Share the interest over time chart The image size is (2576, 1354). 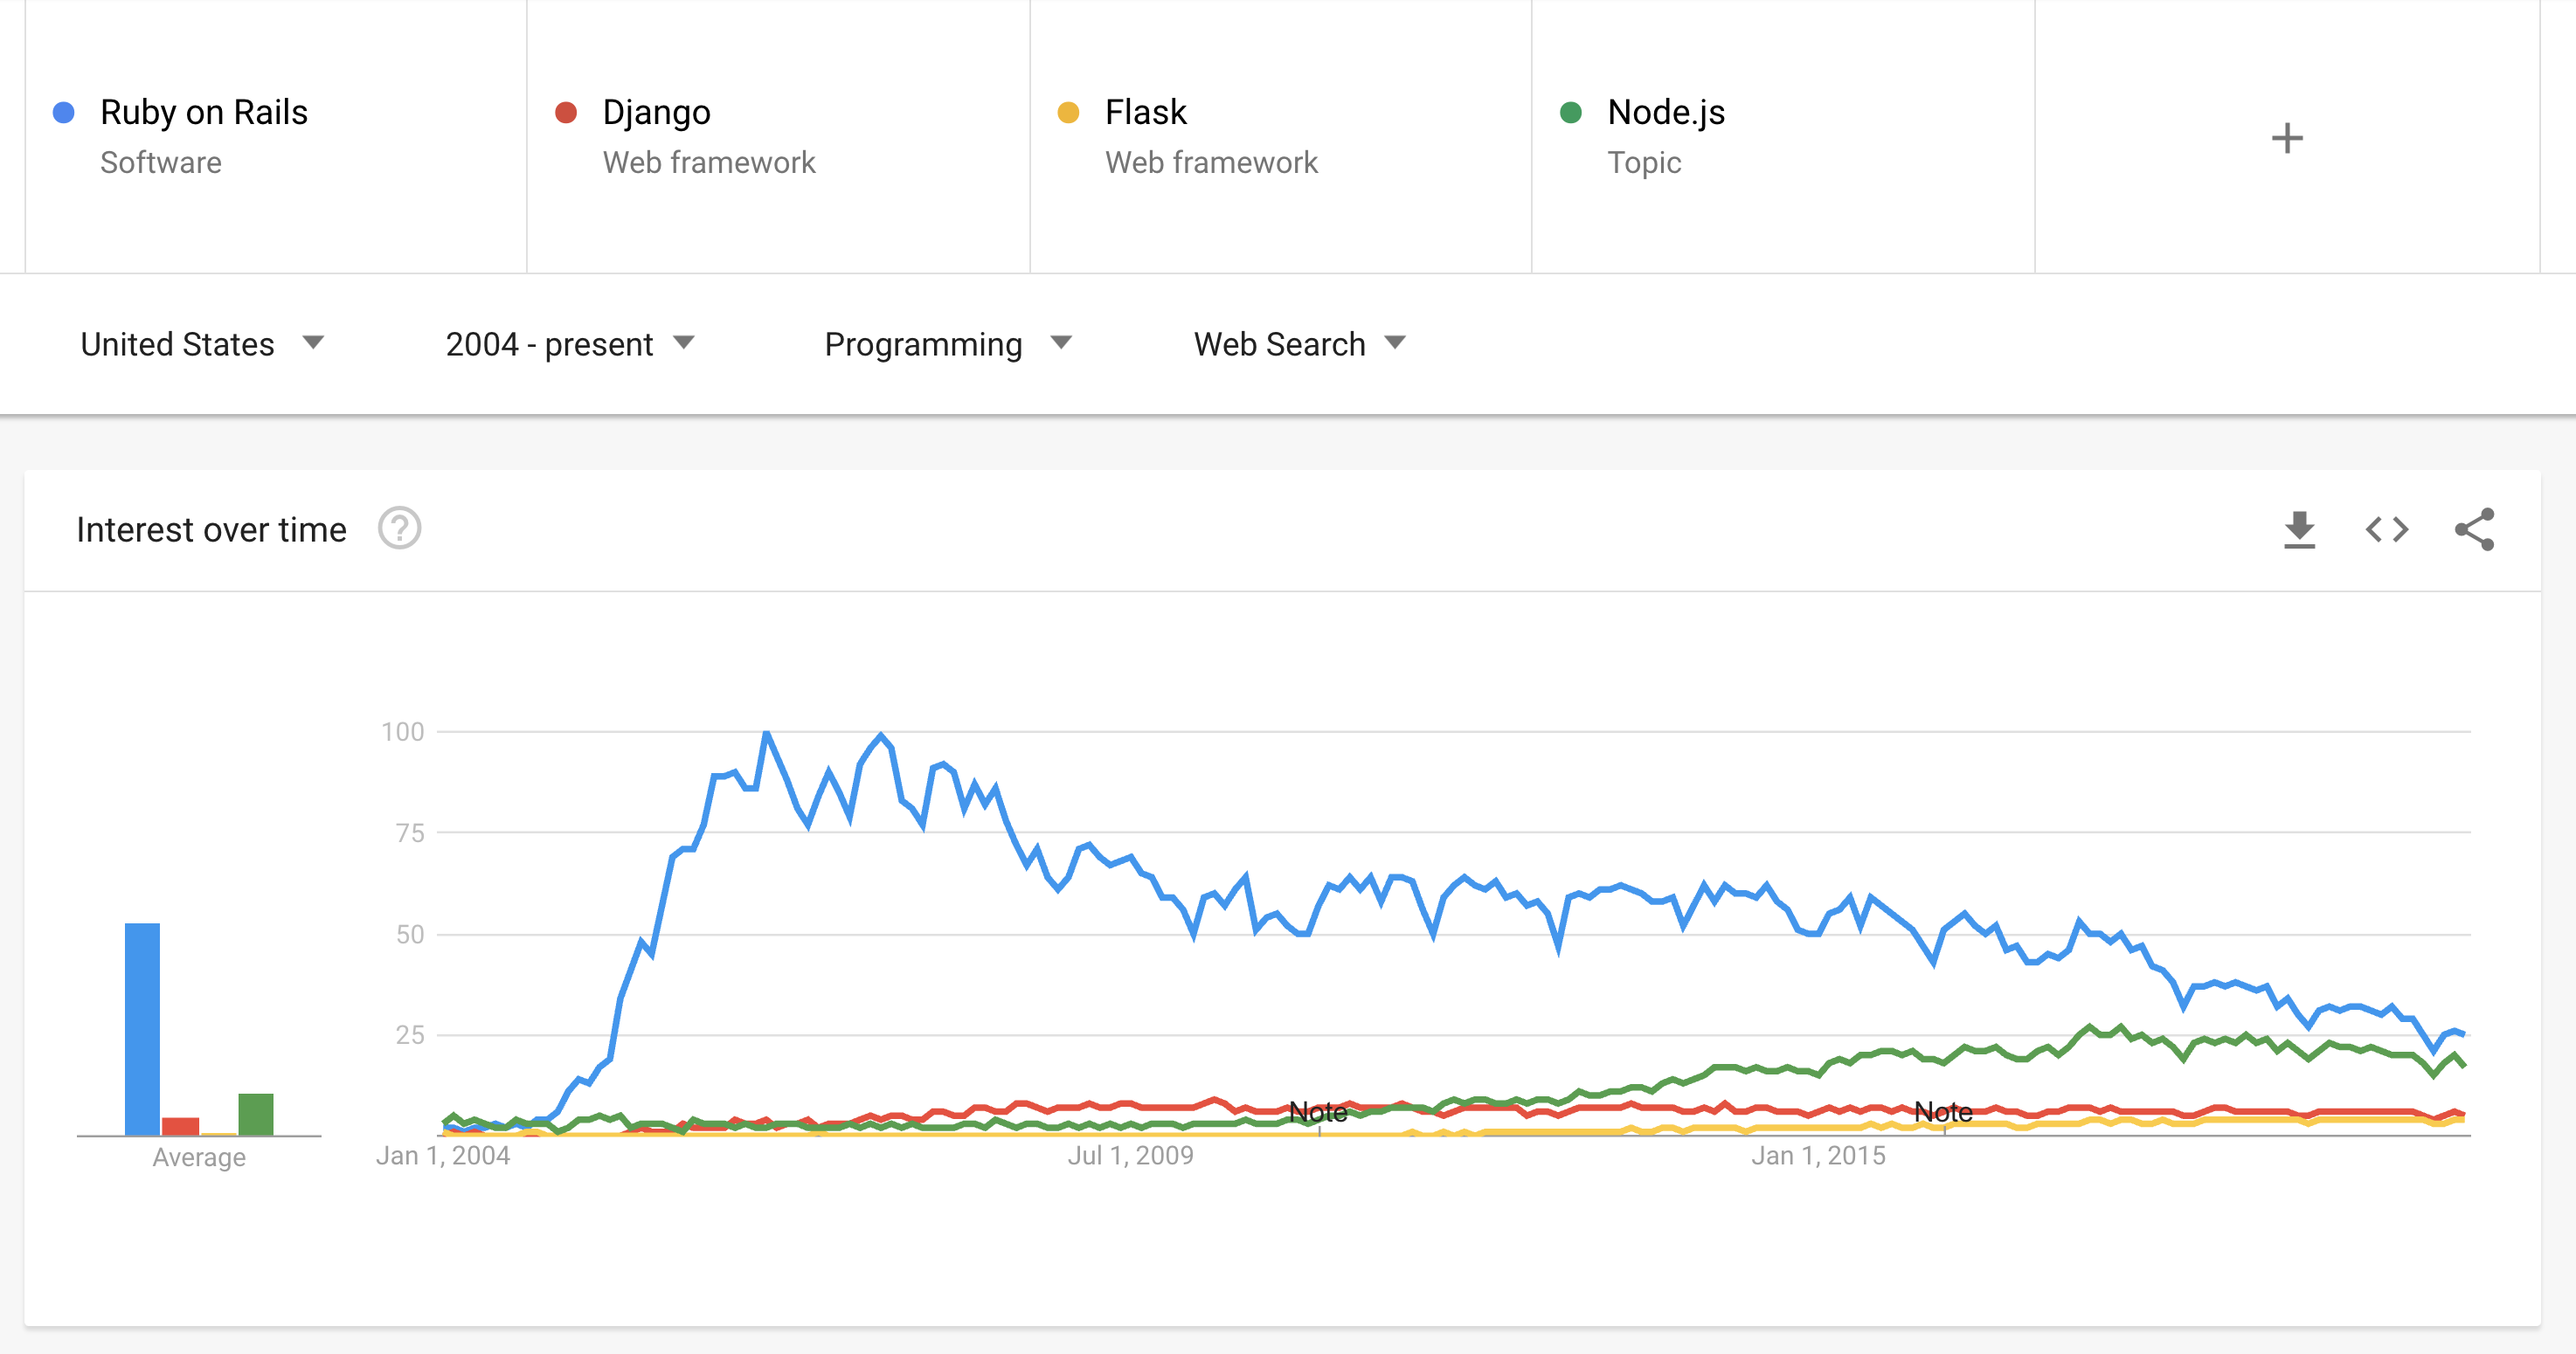2474,530
